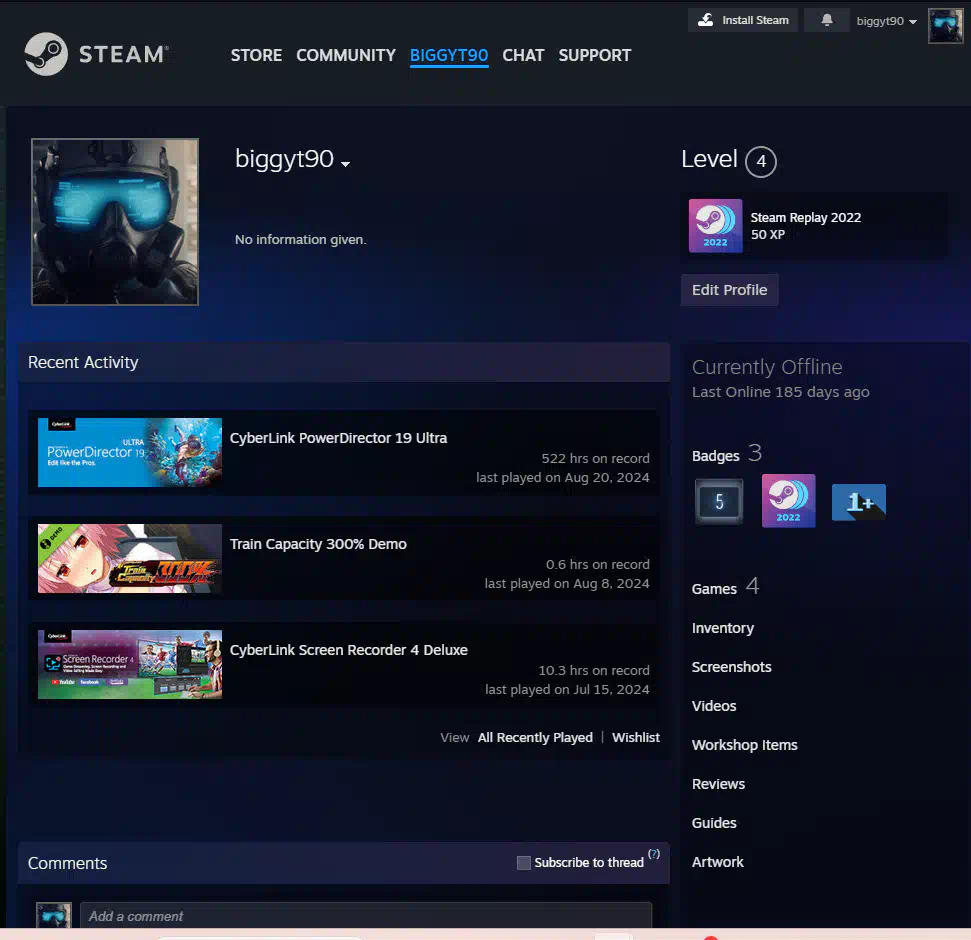
Task: Open Train Capacity 300% Demo title
Action: [x=318, y=544]
